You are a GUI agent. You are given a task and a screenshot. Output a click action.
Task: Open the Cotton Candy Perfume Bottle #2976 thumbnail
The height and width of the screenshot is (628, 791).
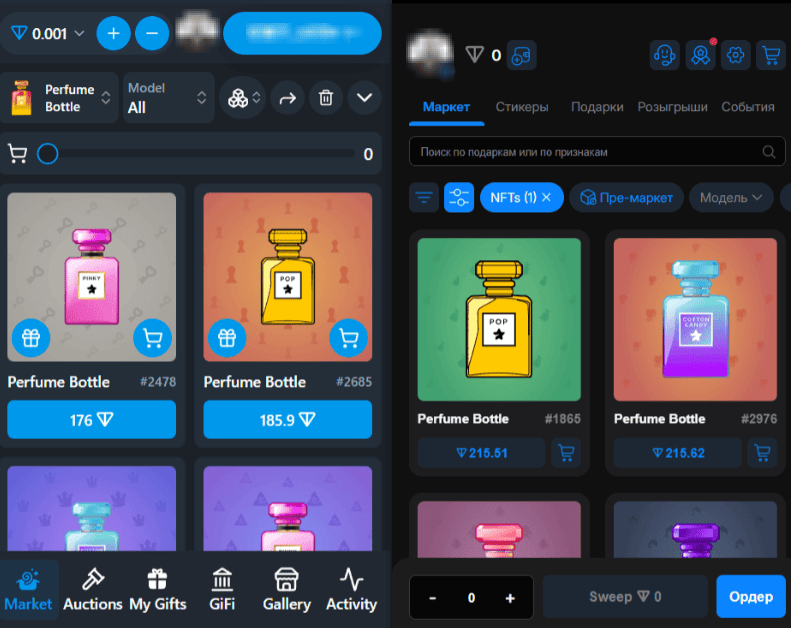click(695, 320)
